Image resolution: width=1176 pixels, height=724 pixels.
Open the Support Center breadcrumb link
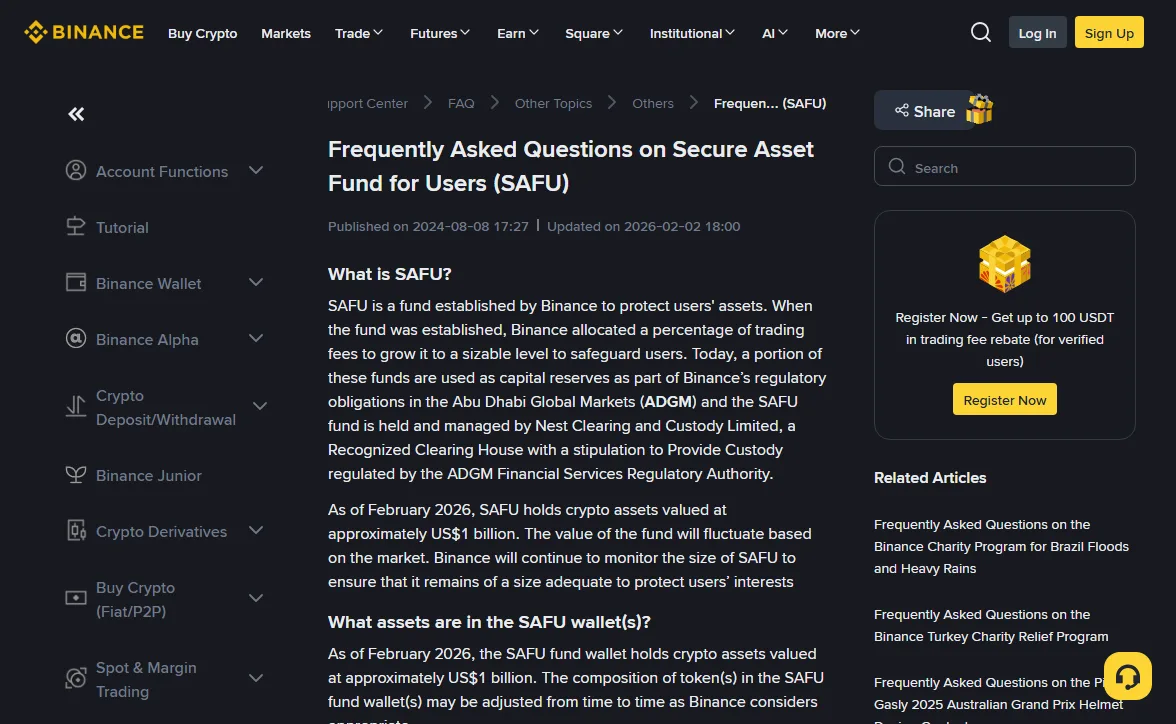coord(368,104)
